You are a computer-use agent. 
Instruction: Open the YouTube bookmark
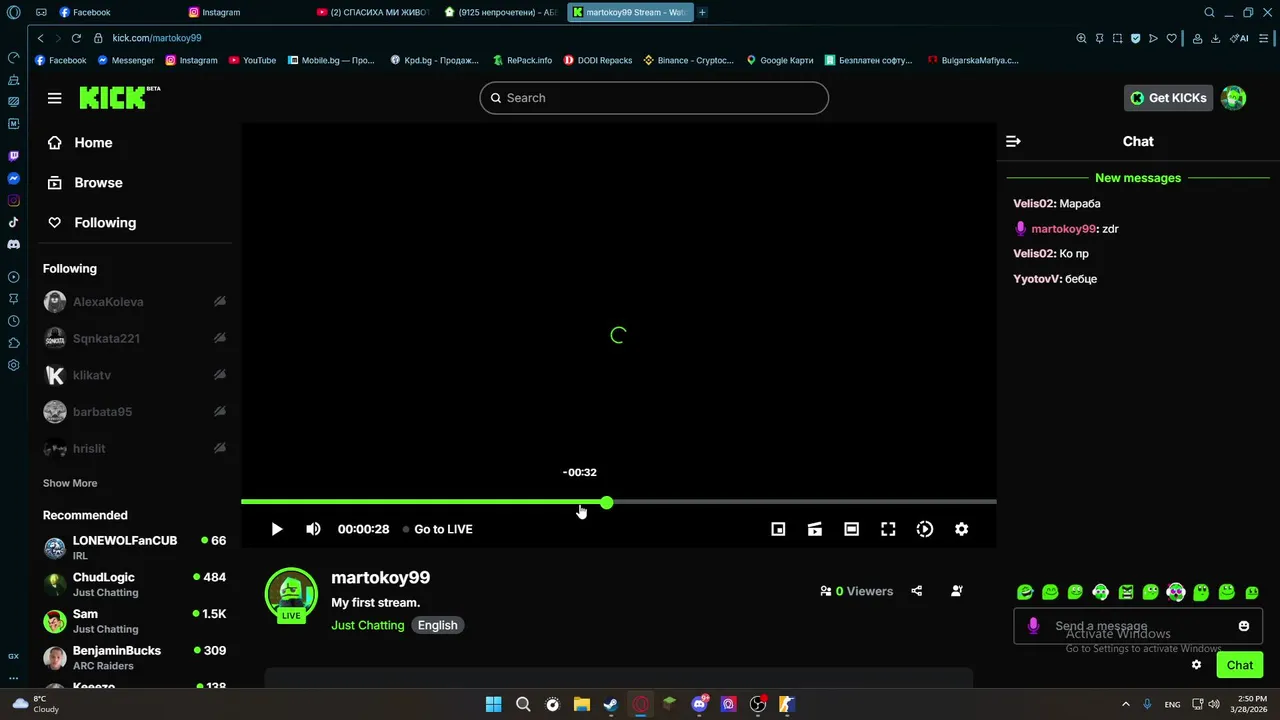252,60
